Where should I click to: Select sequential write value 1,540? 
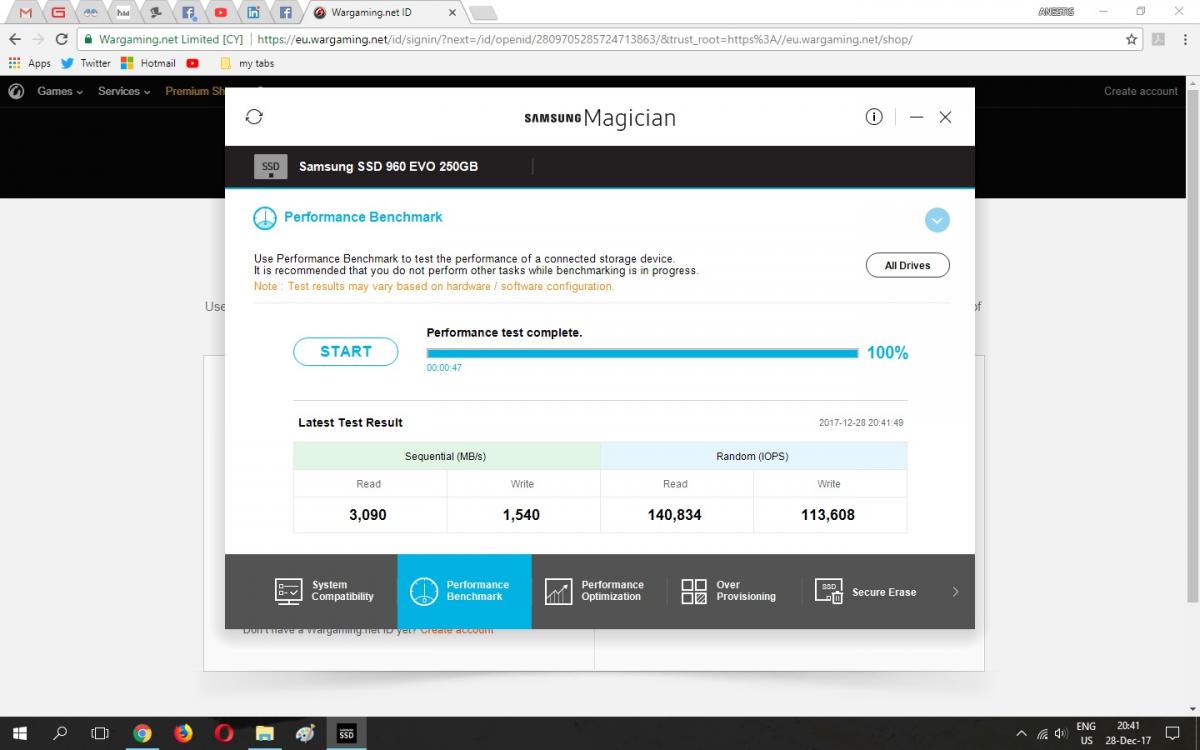522,515
